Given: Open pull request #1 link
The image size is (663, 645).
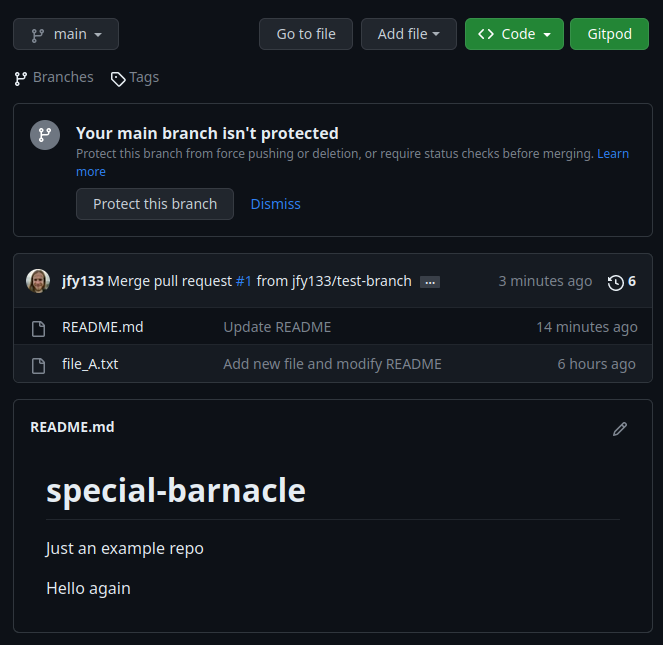Looking at the screenshot, I should (x=244, y=281).
